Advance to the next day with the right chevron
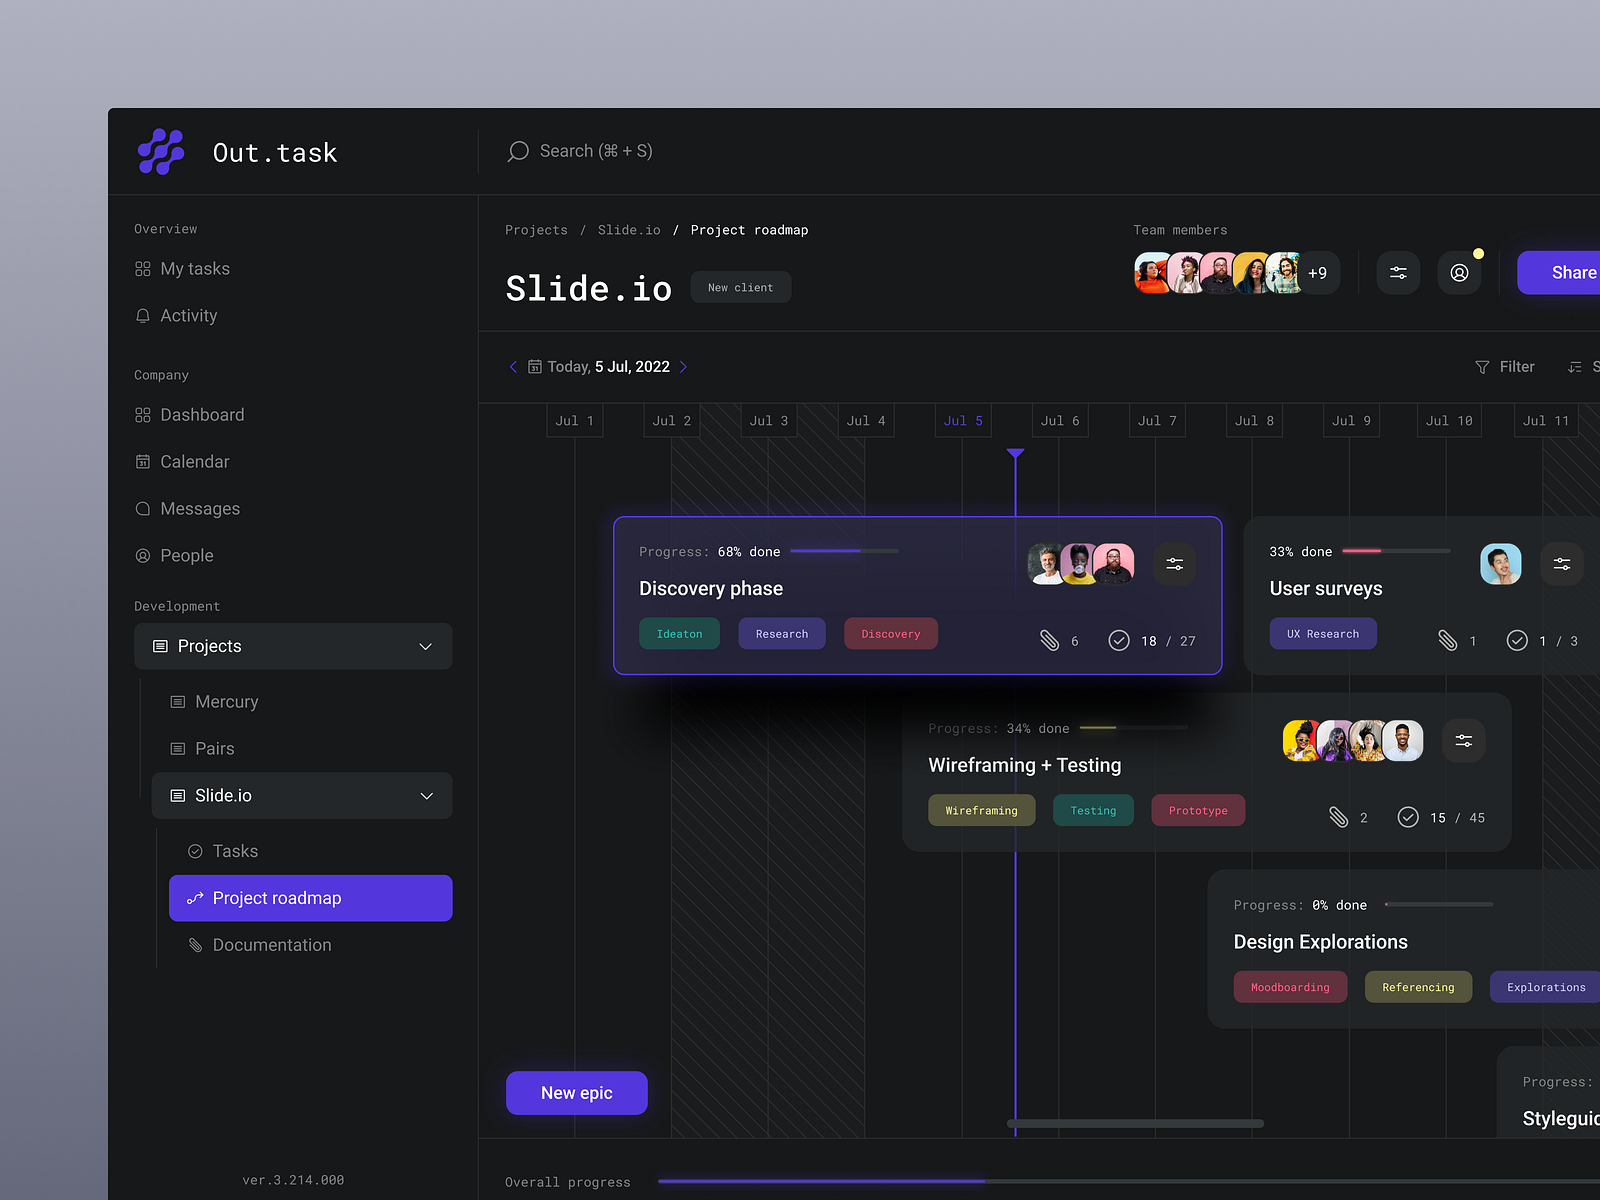Viewport: 1600px width, 1200px height. [683, 366]
